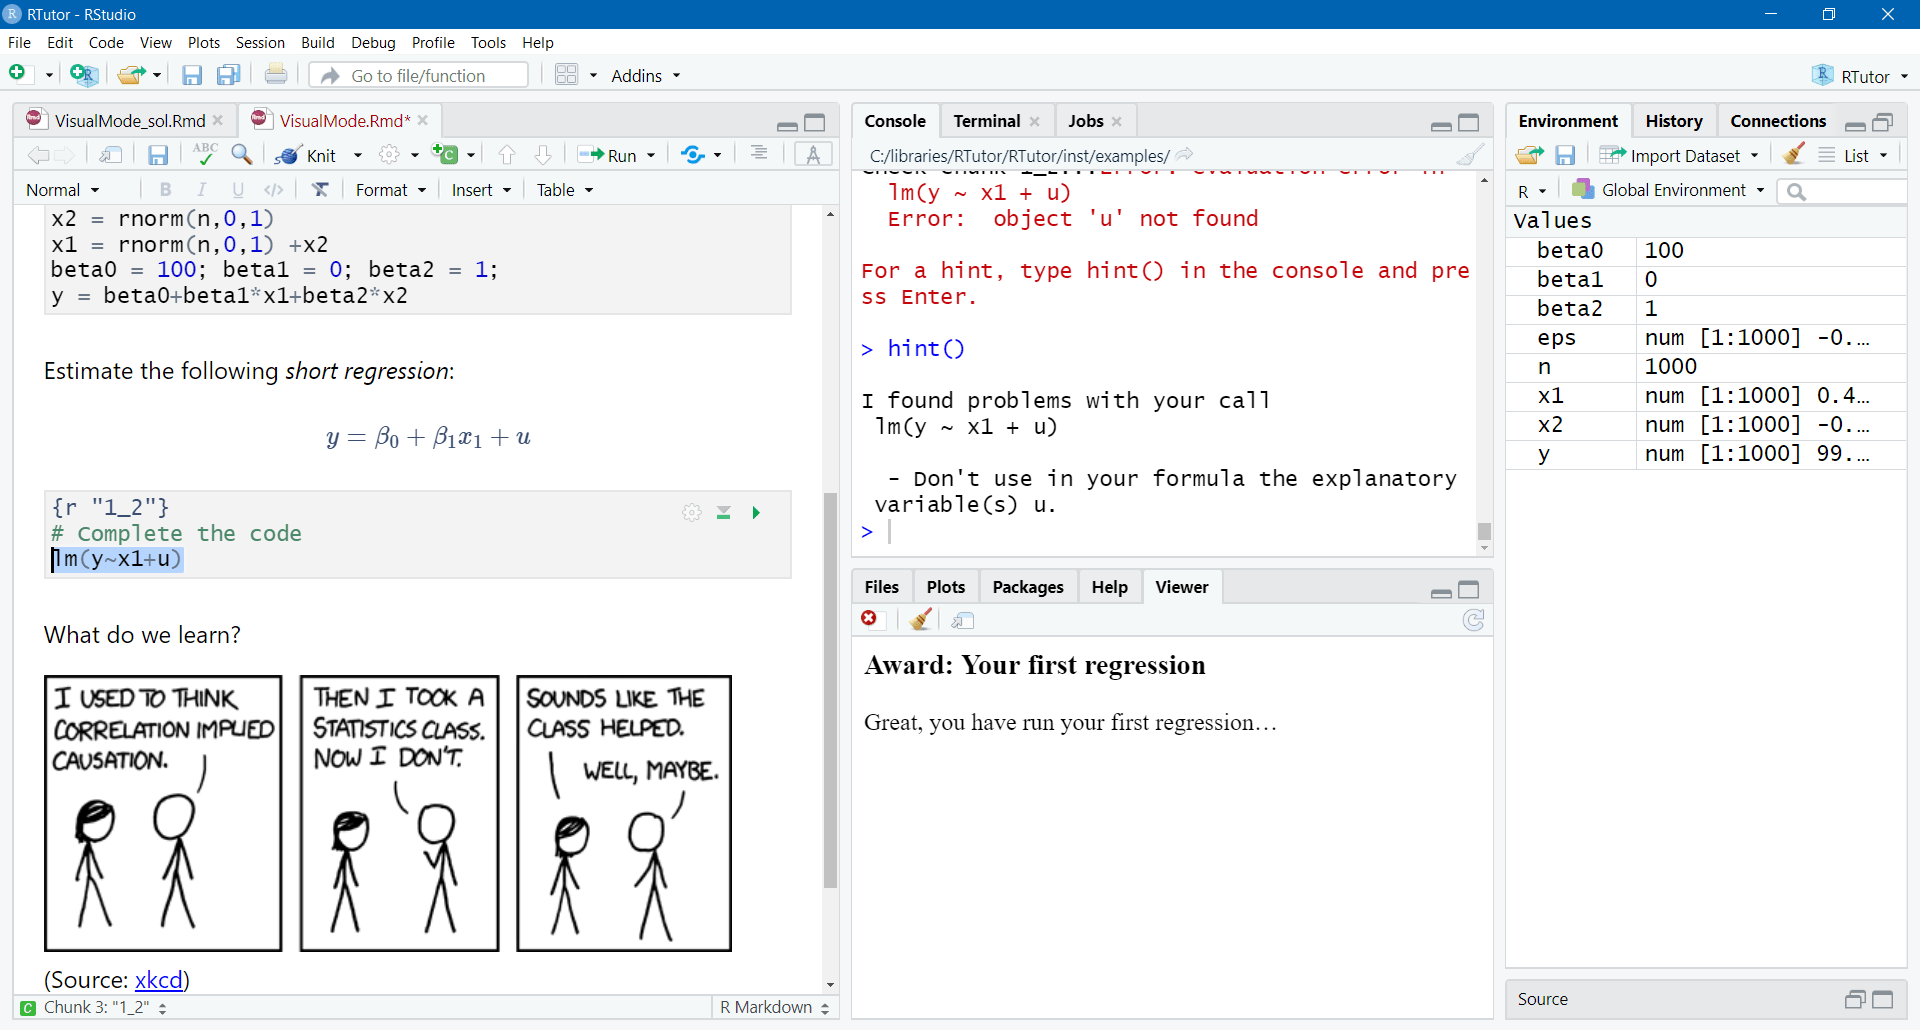Click the Save all documents icon

229,75
